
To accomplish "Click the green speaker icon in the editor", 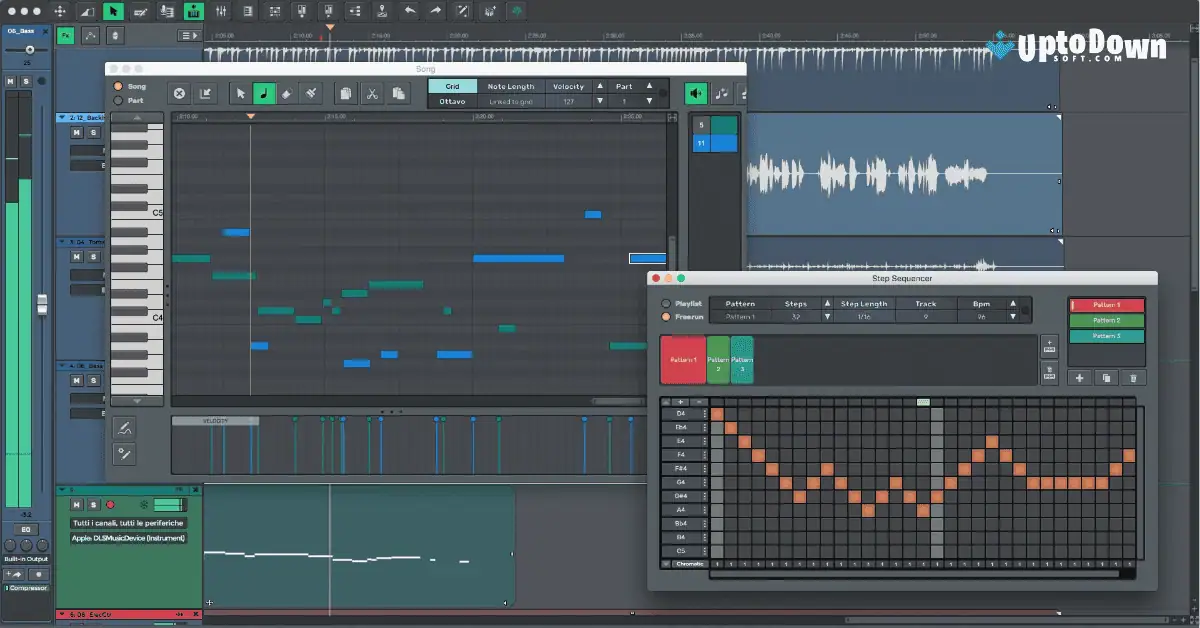I will pos(694,93).
